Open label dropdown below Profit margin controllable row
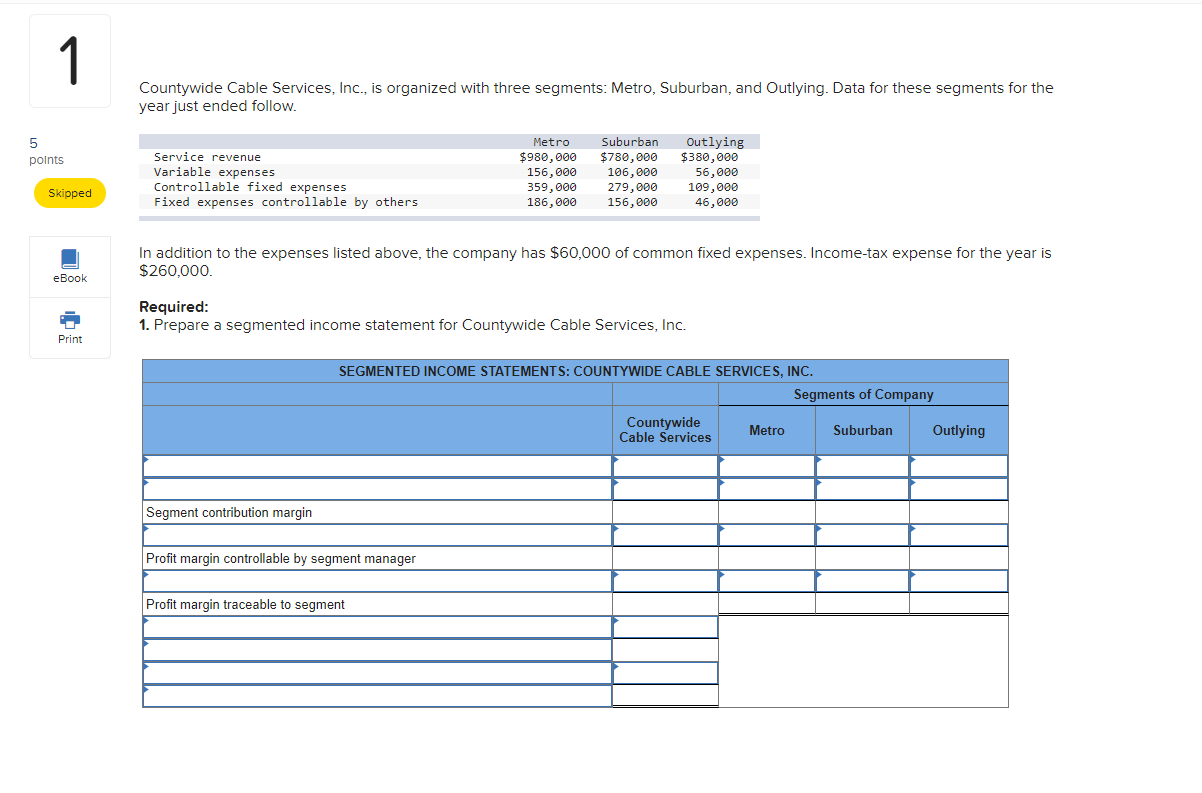1202x793 pixels. (377, 581)
